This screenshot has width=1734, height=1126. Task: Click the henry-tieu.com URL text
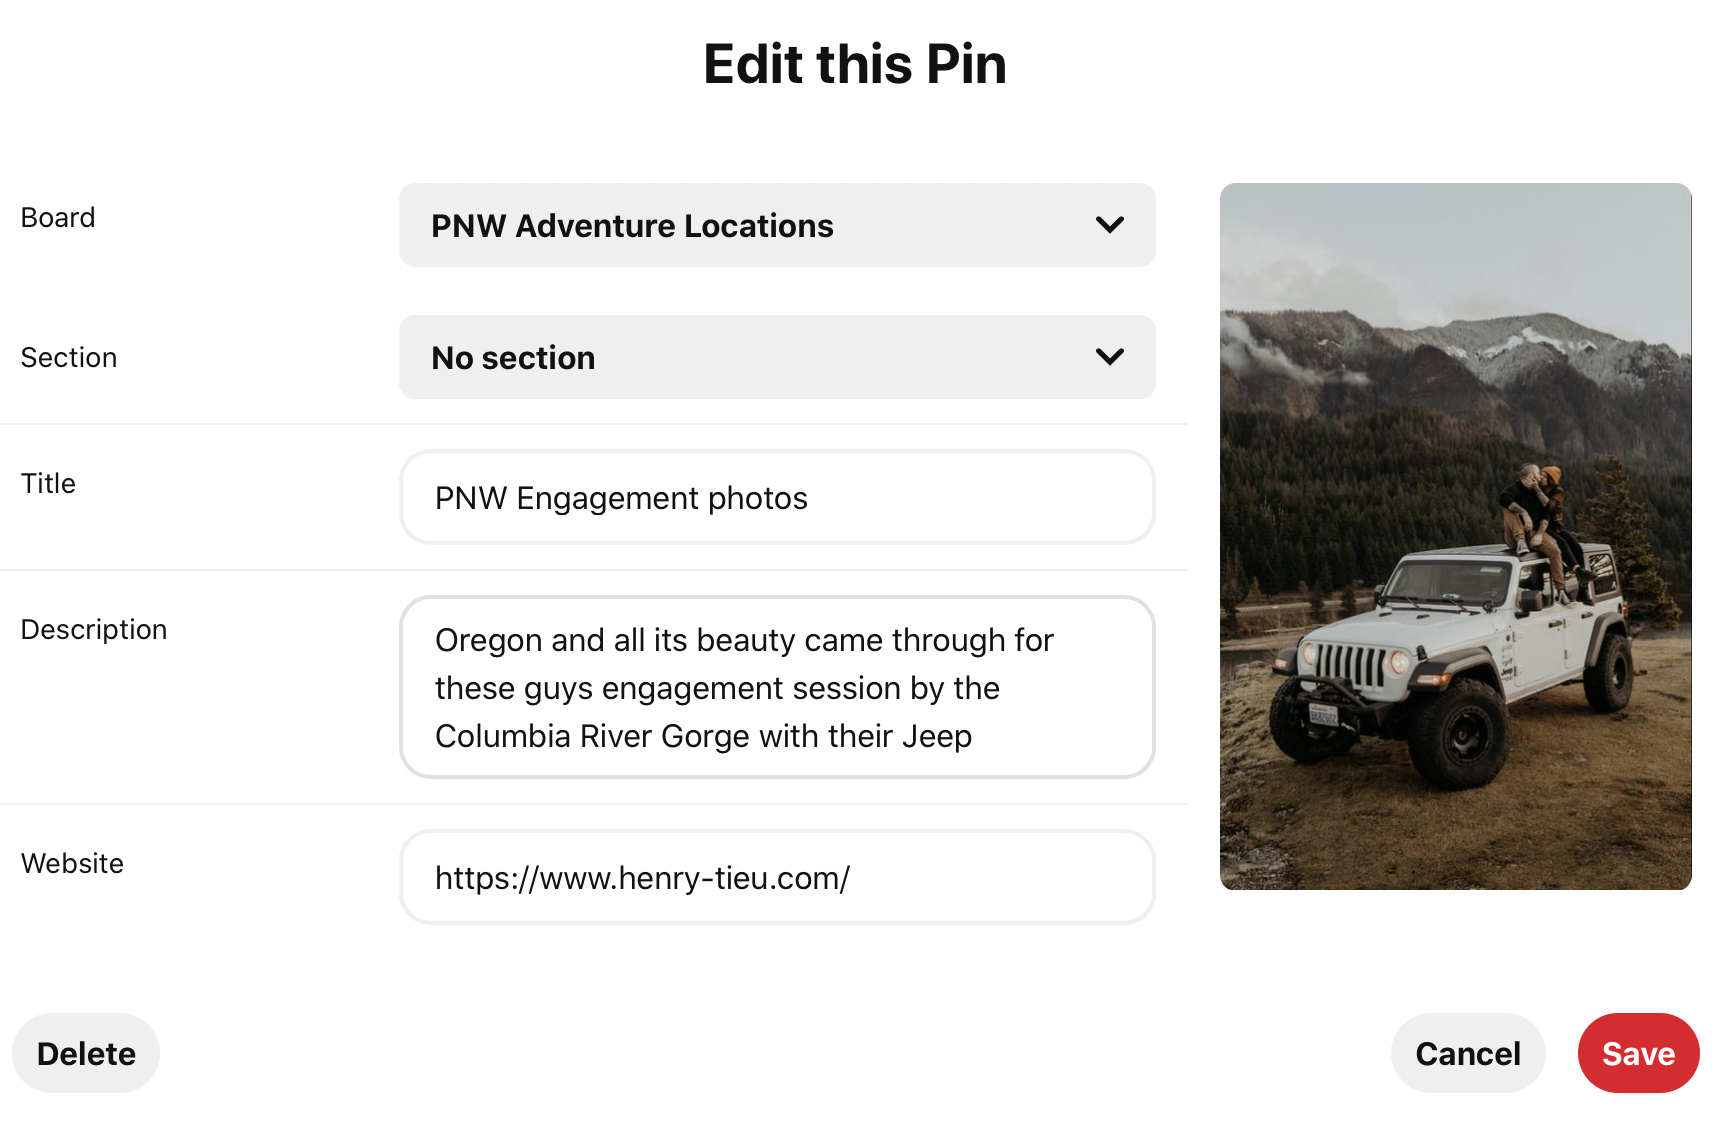tap(642, 878)
